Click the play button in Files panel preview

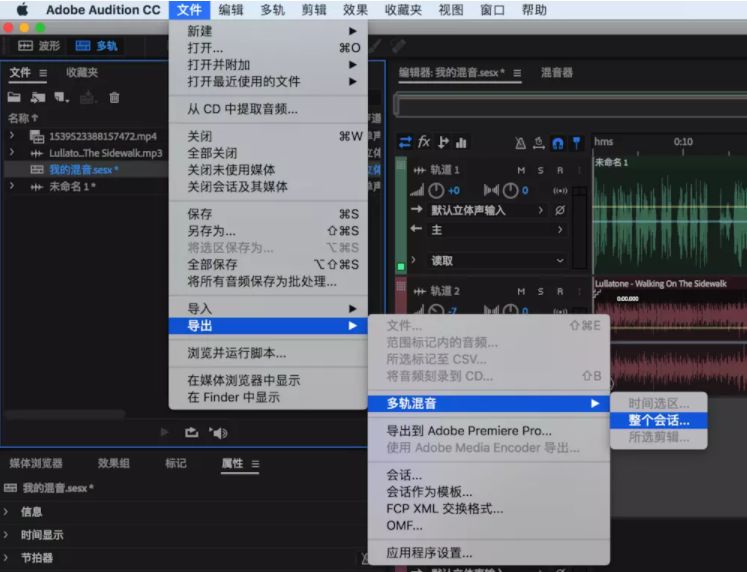(164, 432)
